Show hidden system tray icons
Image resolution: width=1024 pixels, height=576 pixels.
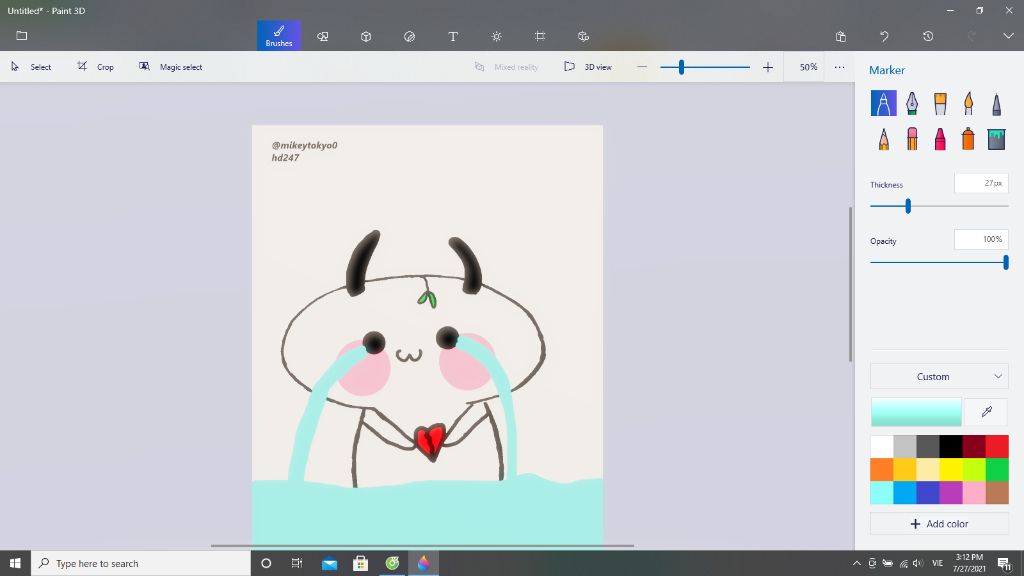pos(857,563)
